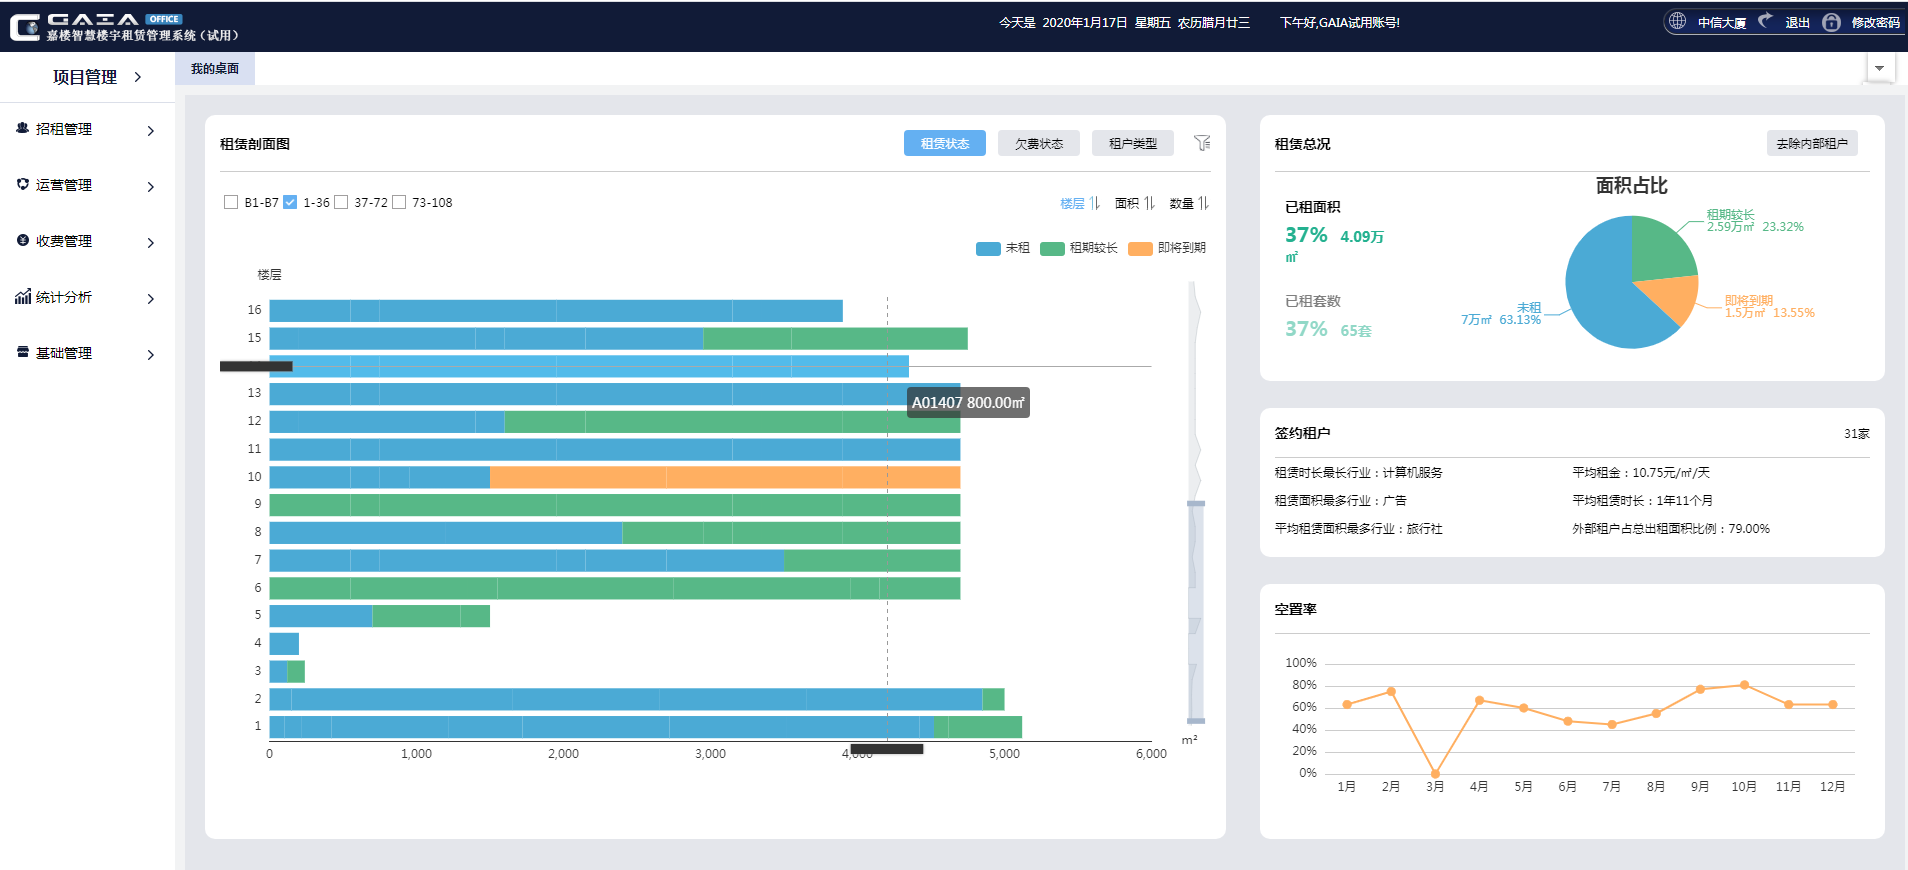1908x870 pixels.
Task: Click the orange 即将到期 legend swatch
Action: [1140, 248]
